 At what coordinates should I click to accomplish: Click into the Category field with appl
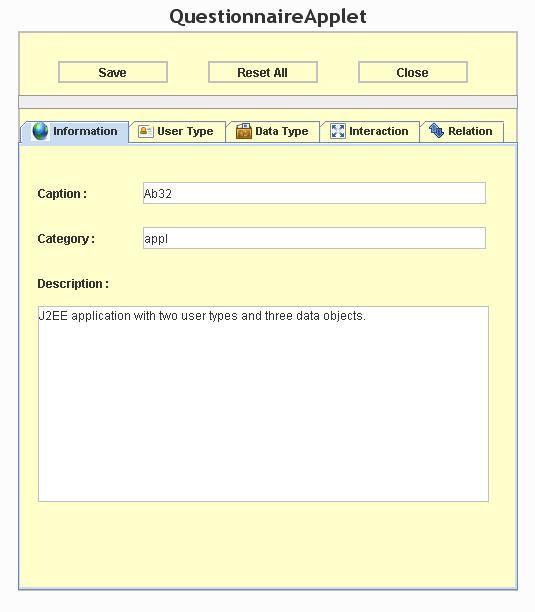tap(314, 238)
